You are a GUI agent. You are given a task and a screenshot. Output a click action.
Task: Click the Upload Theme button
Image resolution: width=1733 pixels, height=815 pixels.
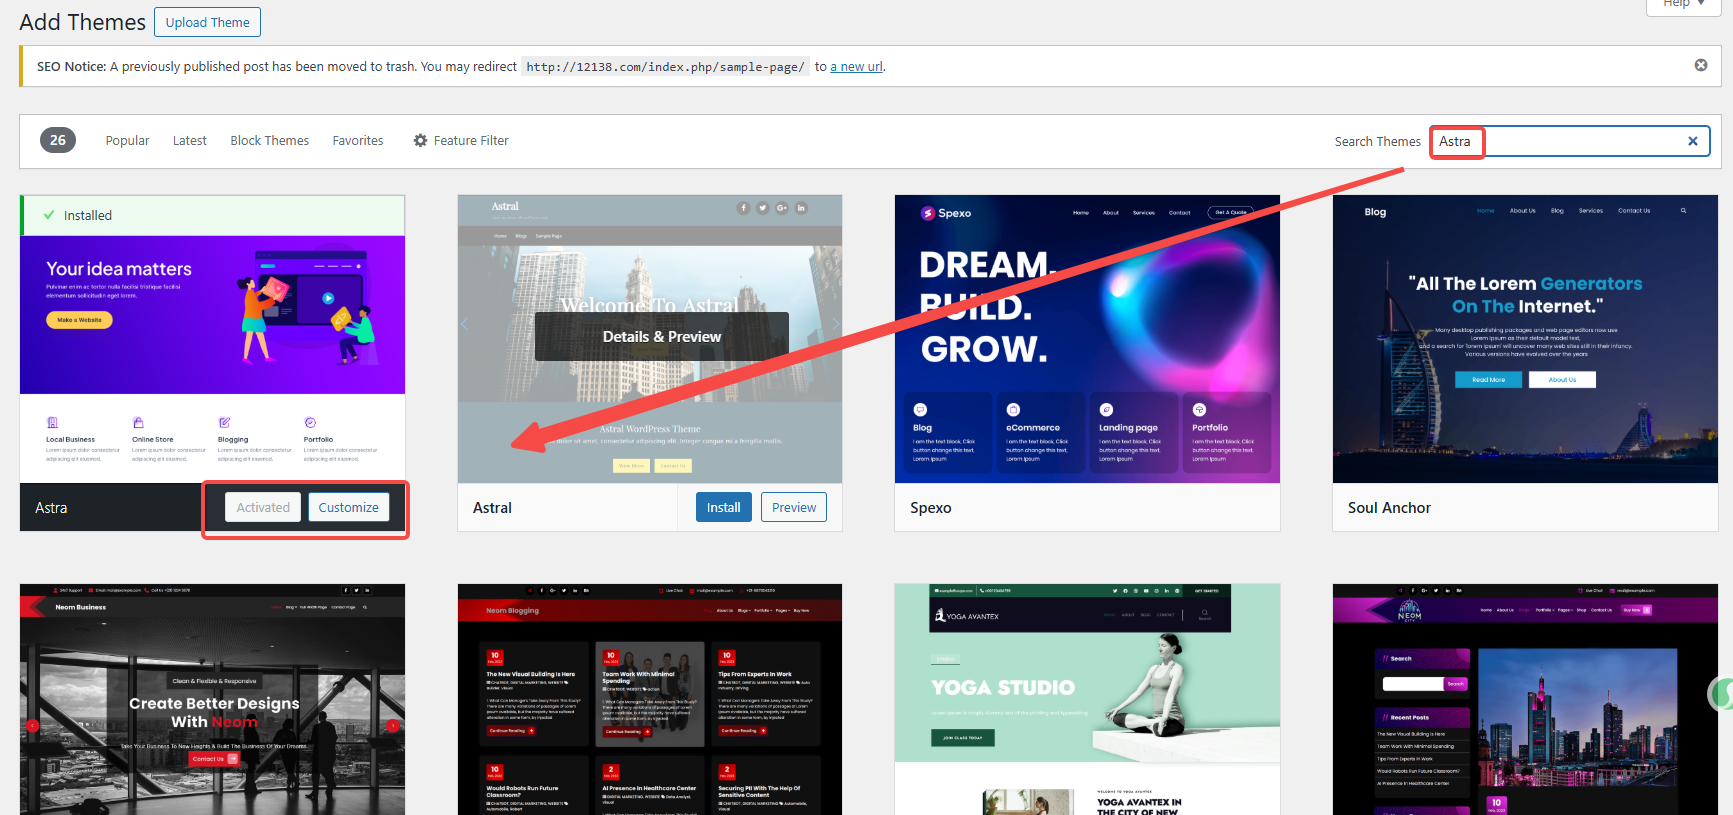208,22
